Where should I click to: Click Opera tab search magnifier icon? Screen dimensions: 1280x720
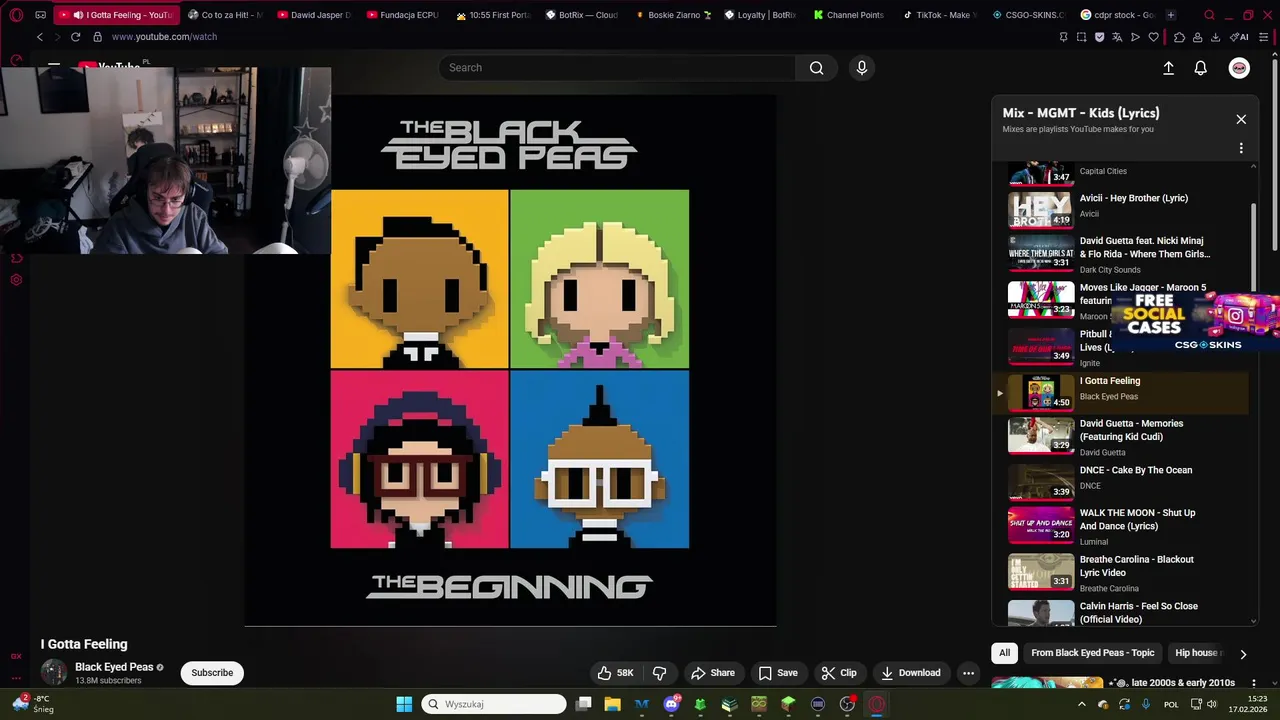pyautogui.click(x=1209, y=15)
